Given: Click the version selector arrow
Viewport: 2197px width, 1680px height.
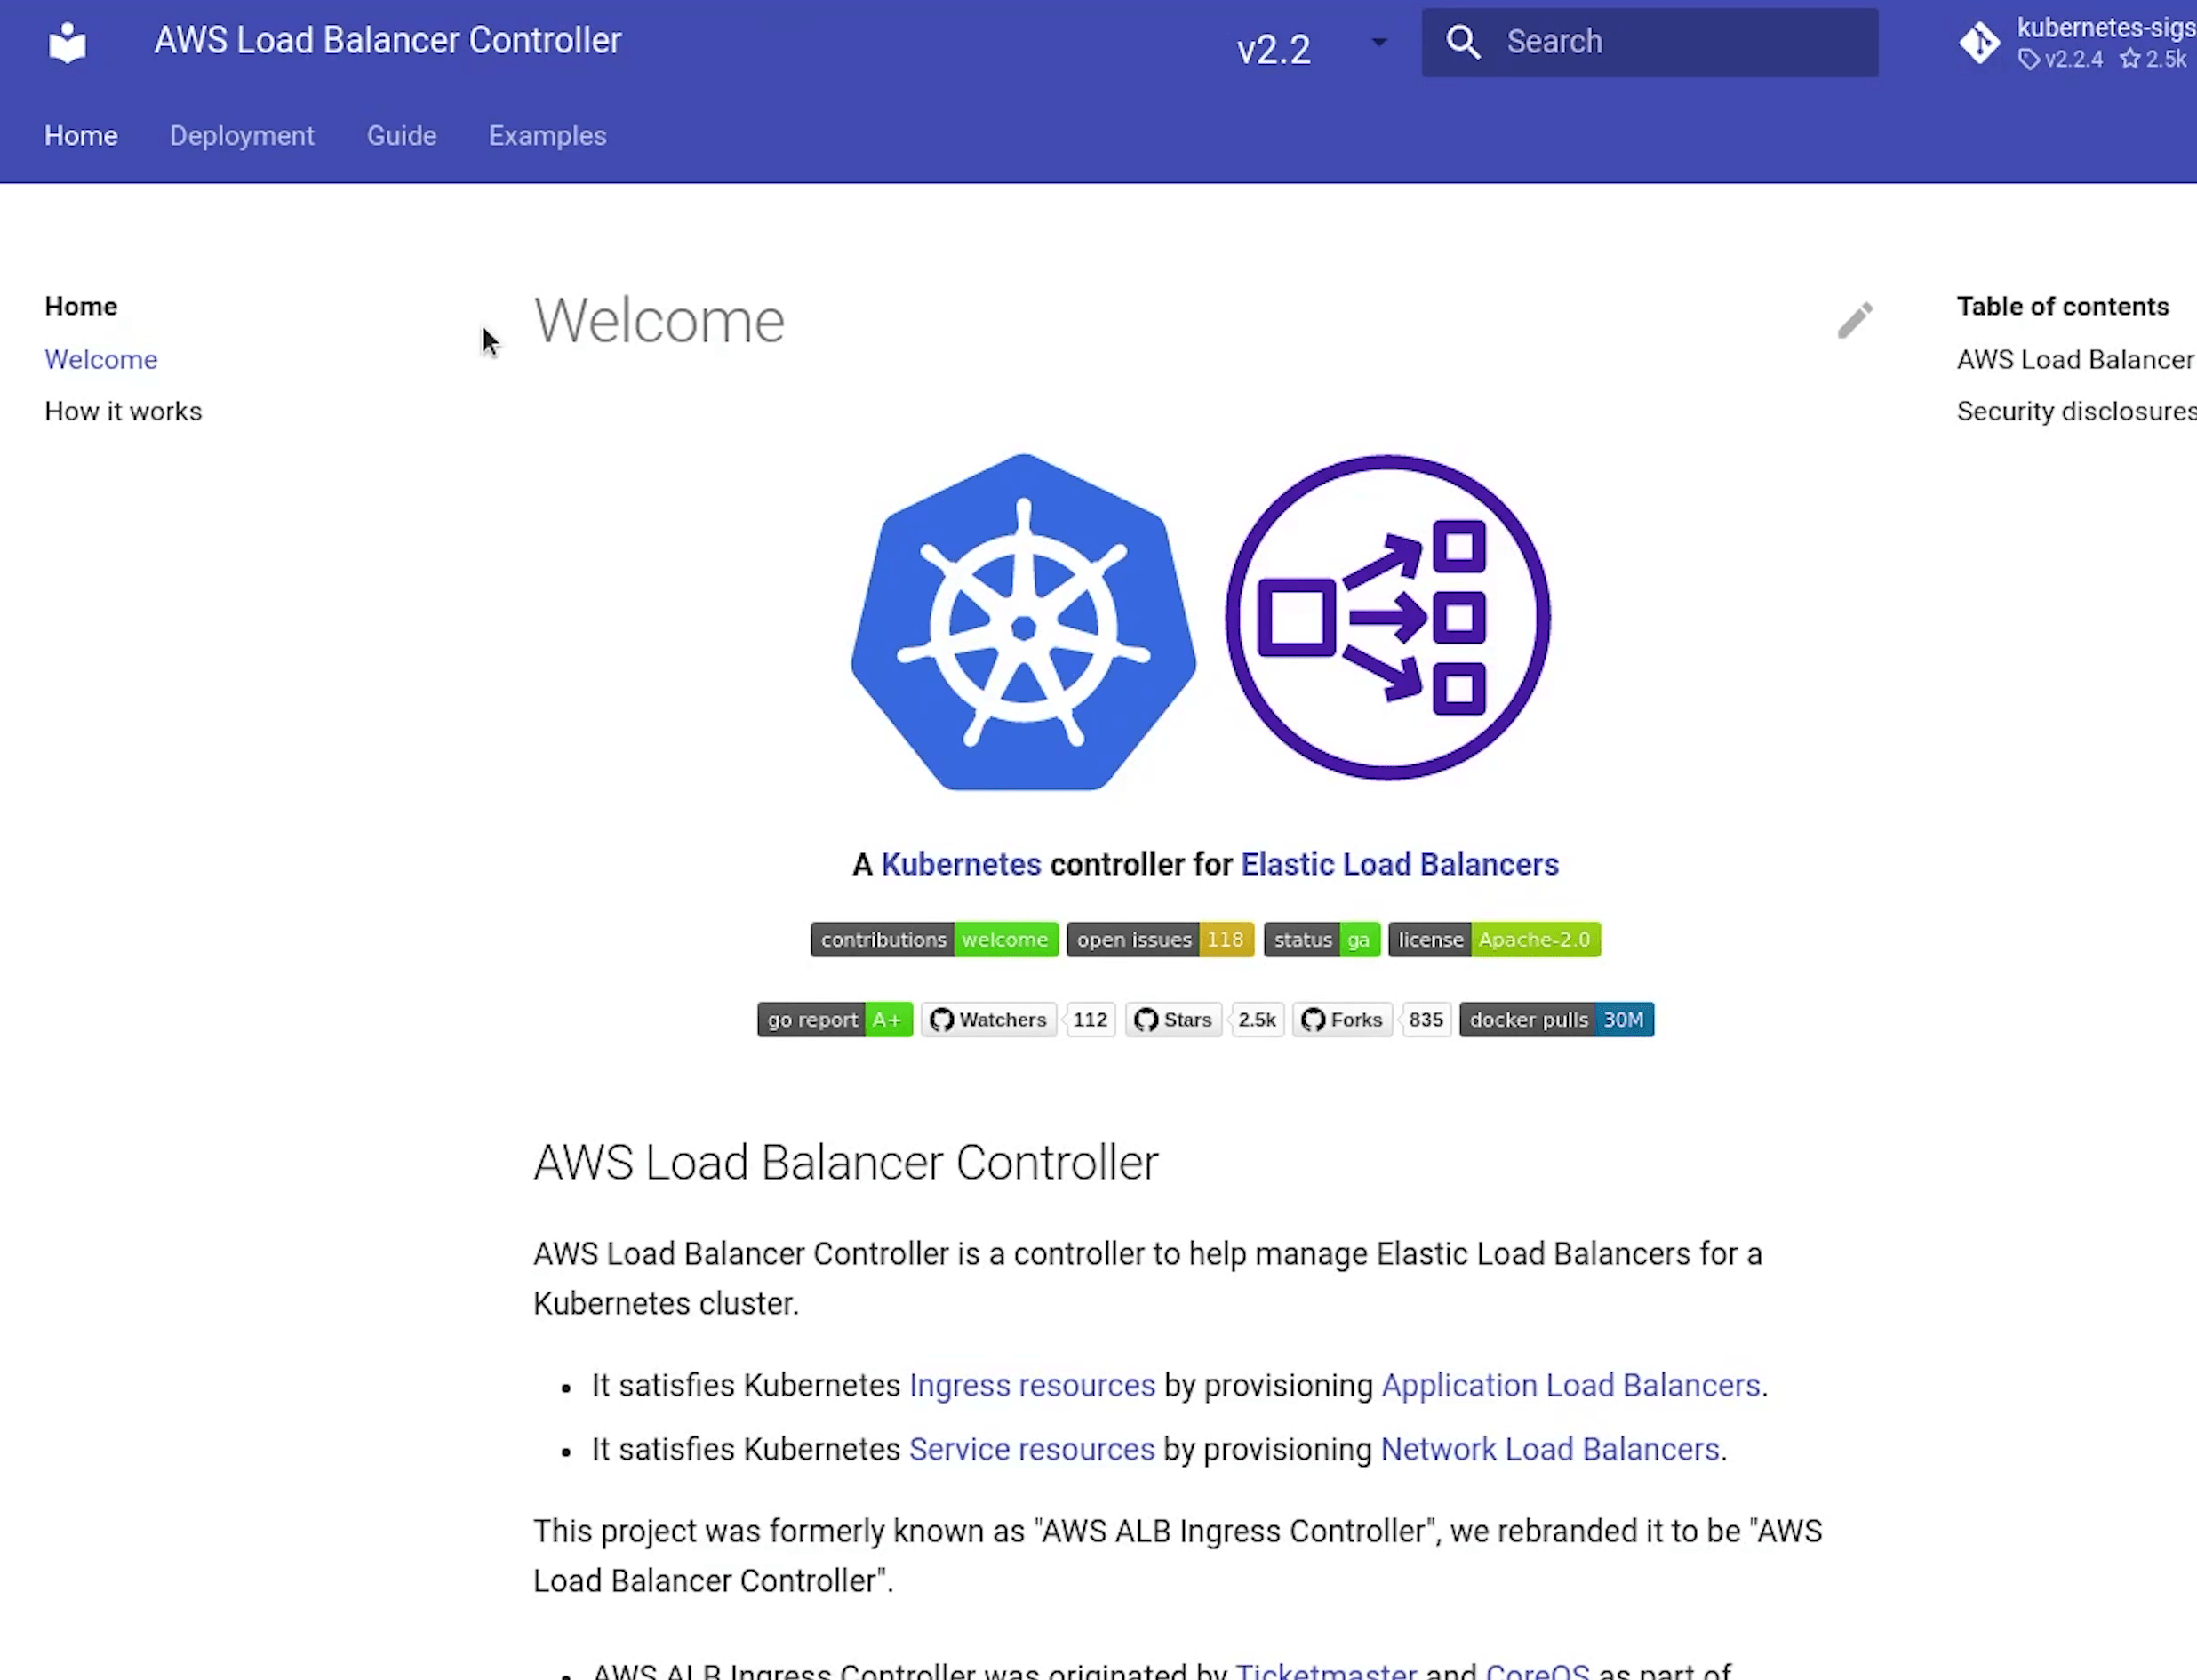Looking at the screenshot, I should [x=1379, y=43].
